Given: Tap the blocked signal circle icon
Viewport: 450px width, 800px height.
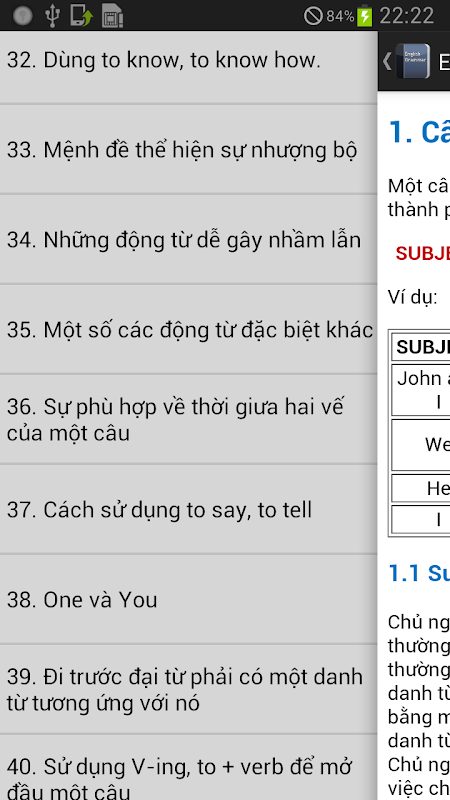Looking at the screenshot, I should click(x=313, y=16).
